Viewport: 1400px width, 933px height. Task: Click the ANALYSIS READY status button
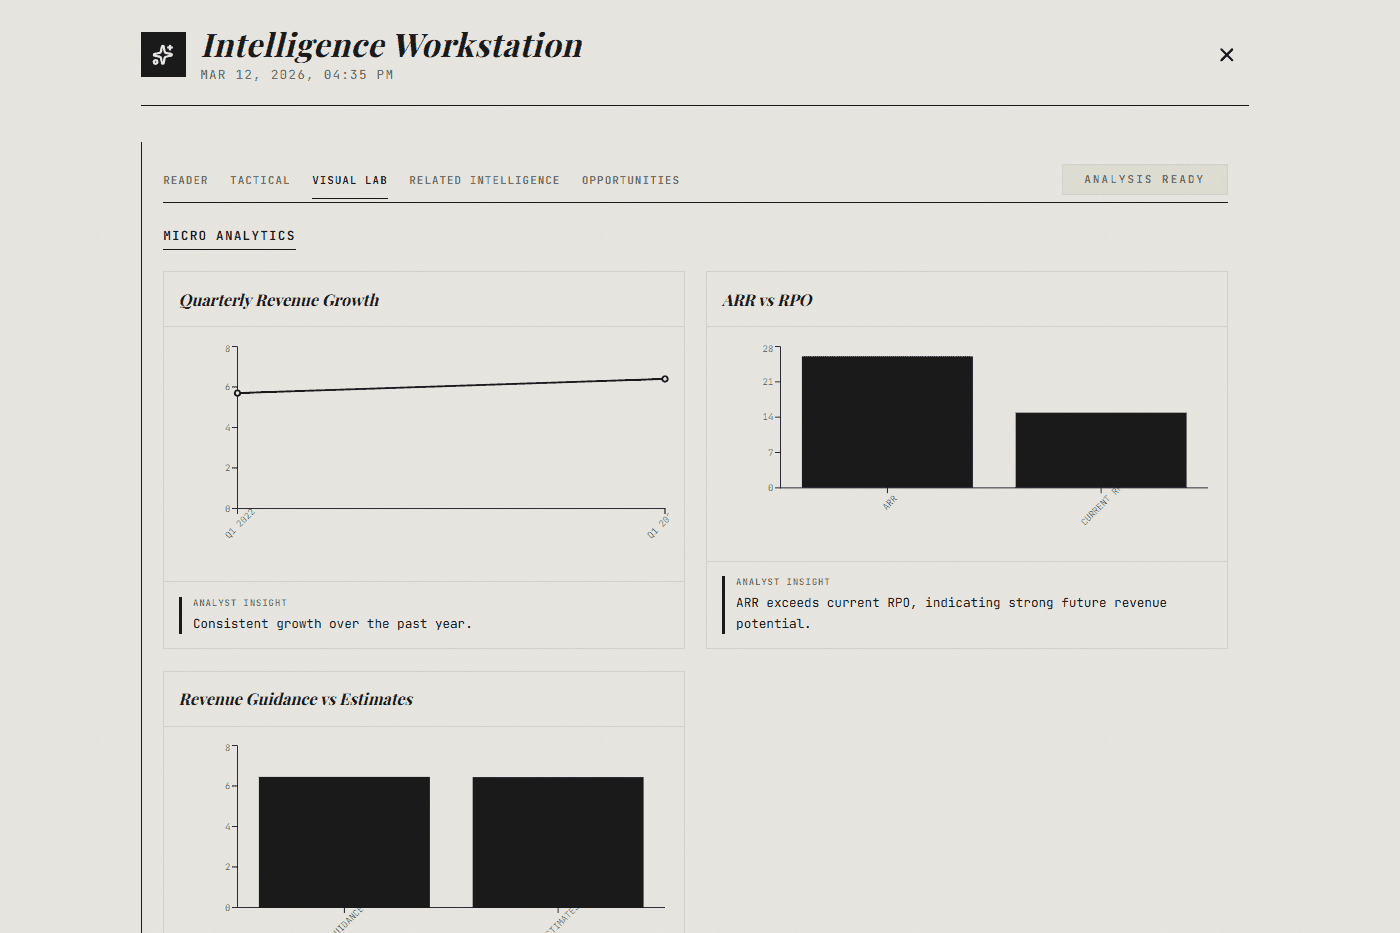[1144, 179]
